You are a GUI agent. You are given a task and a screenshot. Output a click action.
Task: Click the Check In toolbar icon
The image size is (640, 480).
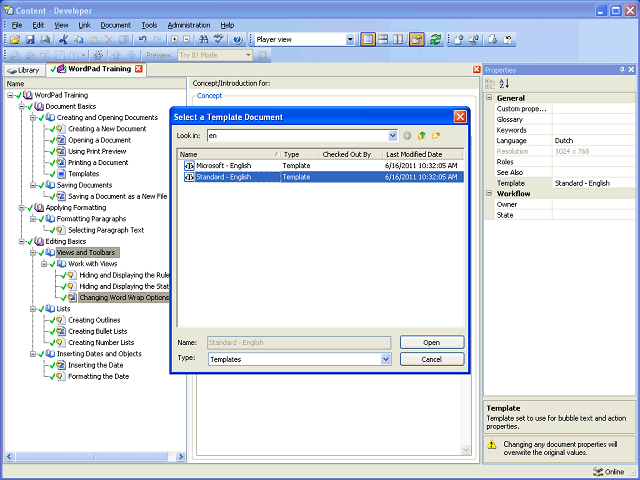[x=459, y=40]
